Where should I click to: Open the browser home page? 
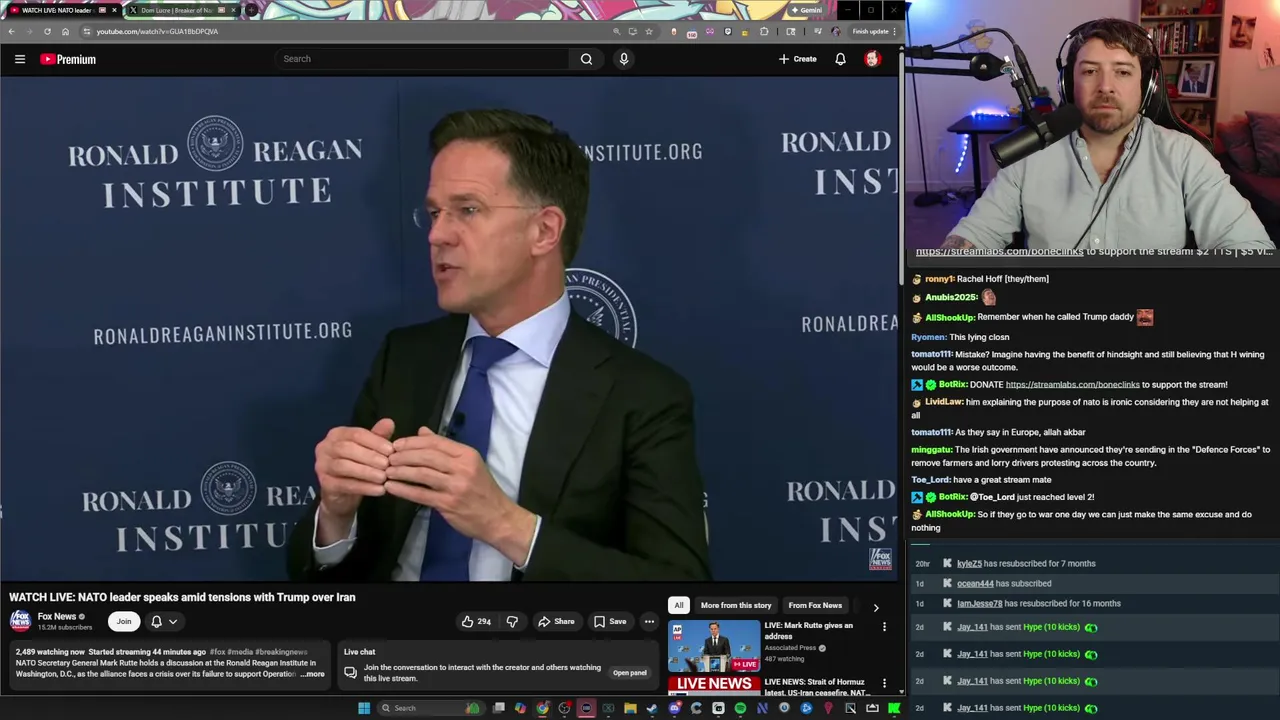[65, 31]
